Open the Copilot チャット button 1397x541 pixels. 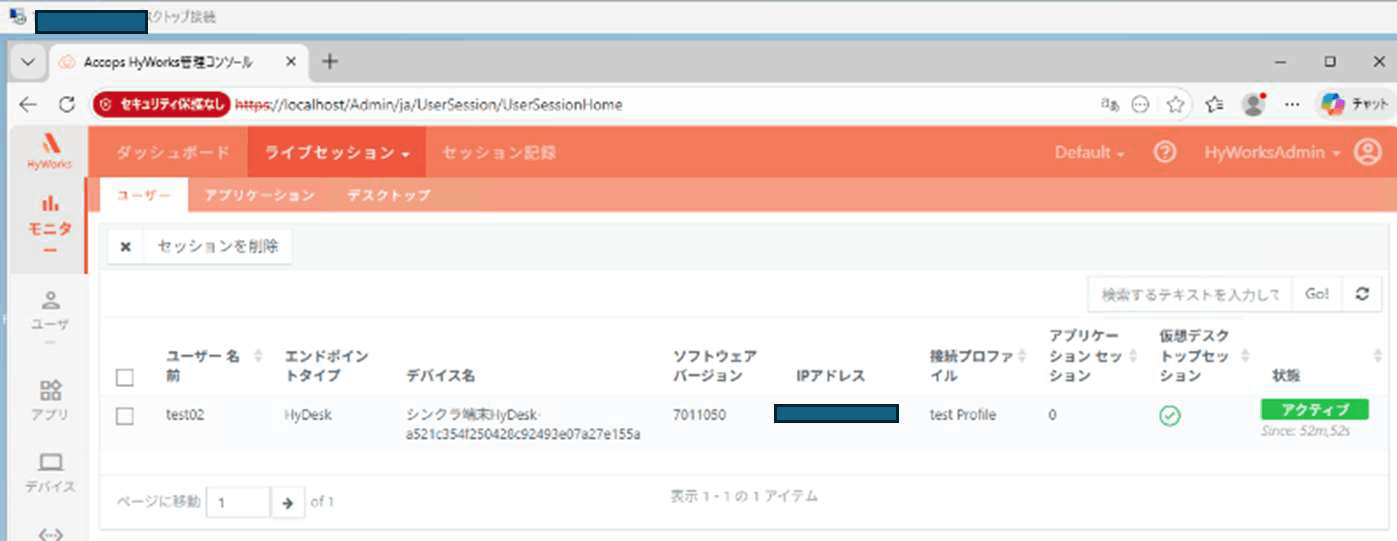[1354, 104]
